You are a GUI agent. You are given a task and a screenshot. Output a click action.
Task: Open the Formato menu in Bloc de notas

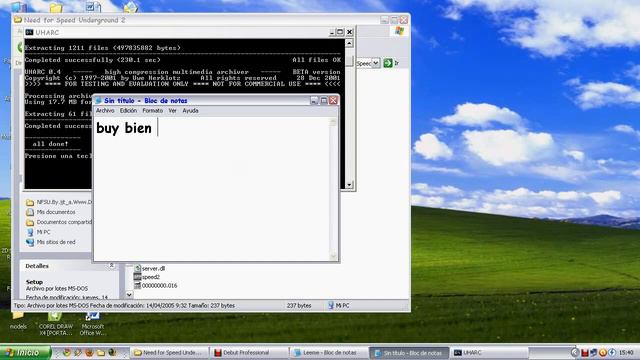coord(152,111)
